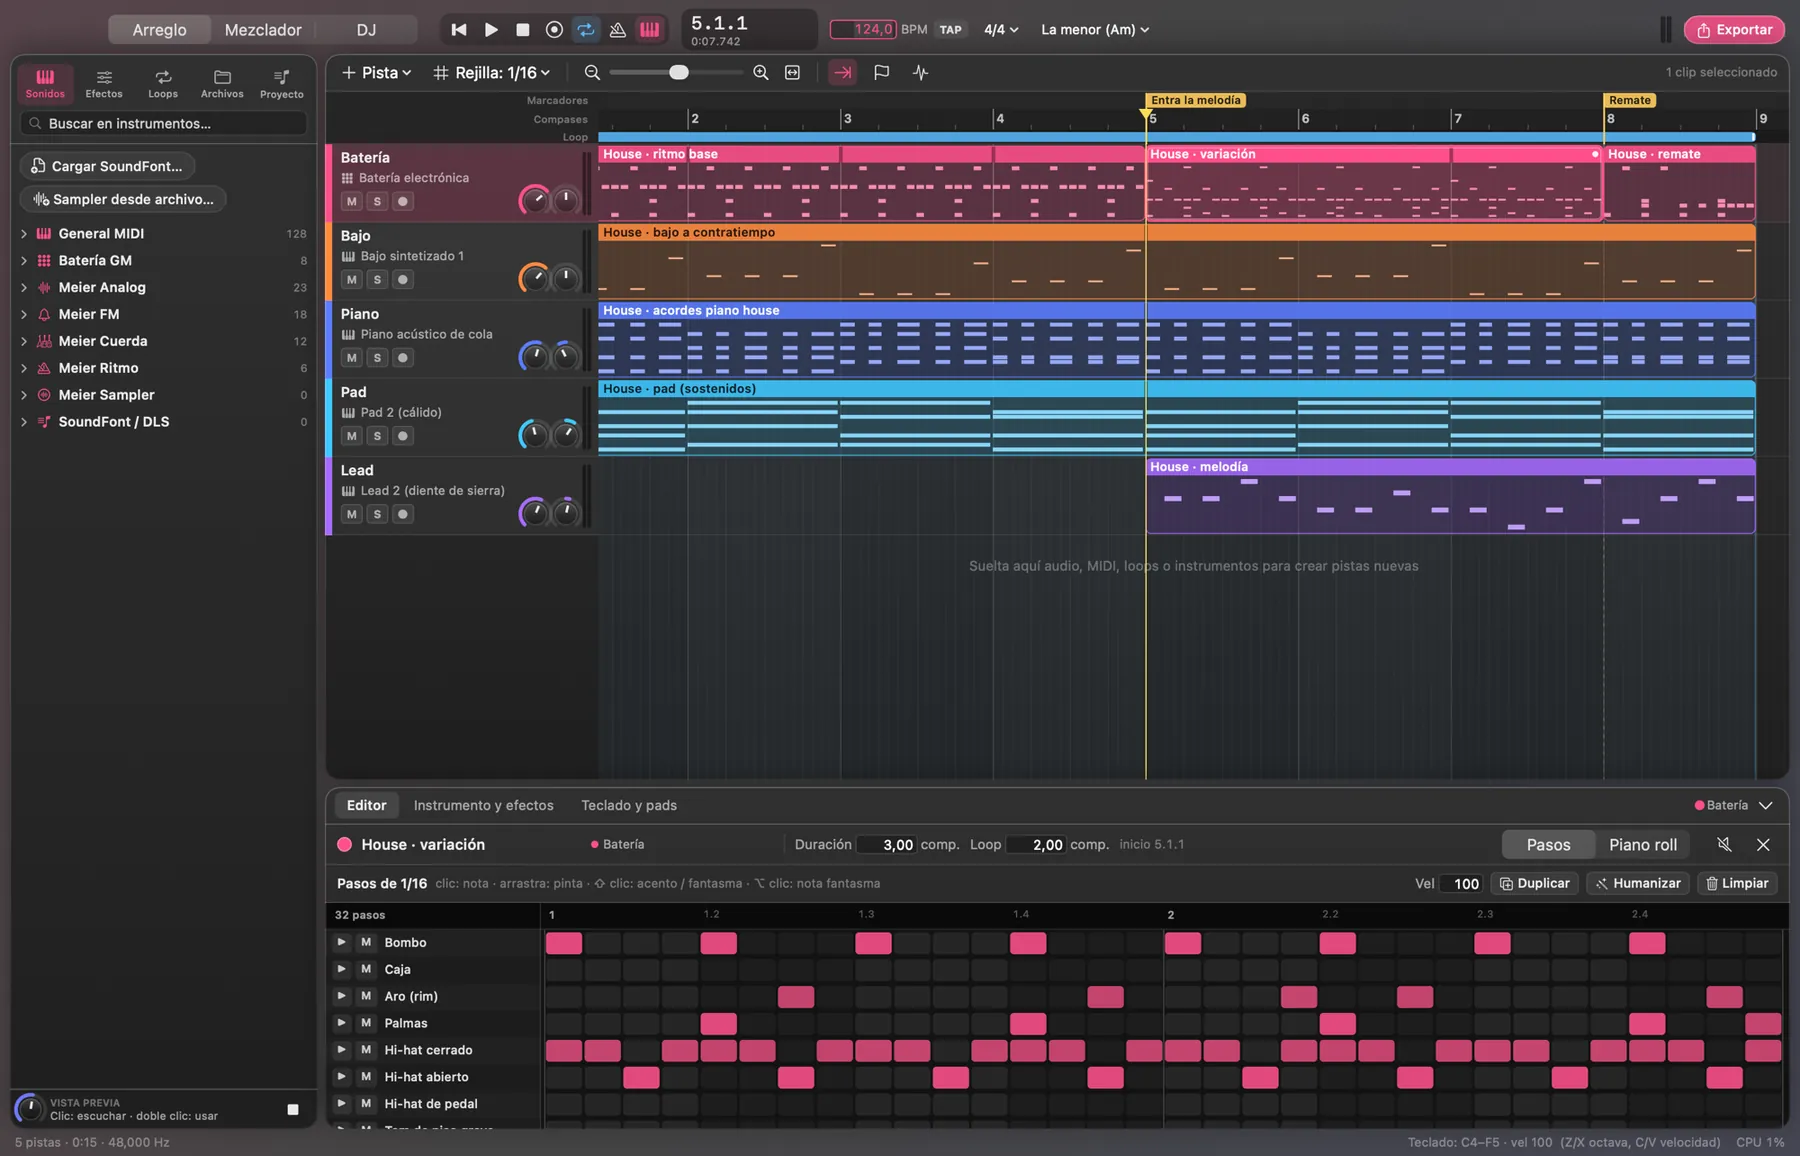The width and height of the screenshot is (1800, 1156).
Task: Arm recording on the Piano track
Action: pyautogui.click(x=403, y=357)
